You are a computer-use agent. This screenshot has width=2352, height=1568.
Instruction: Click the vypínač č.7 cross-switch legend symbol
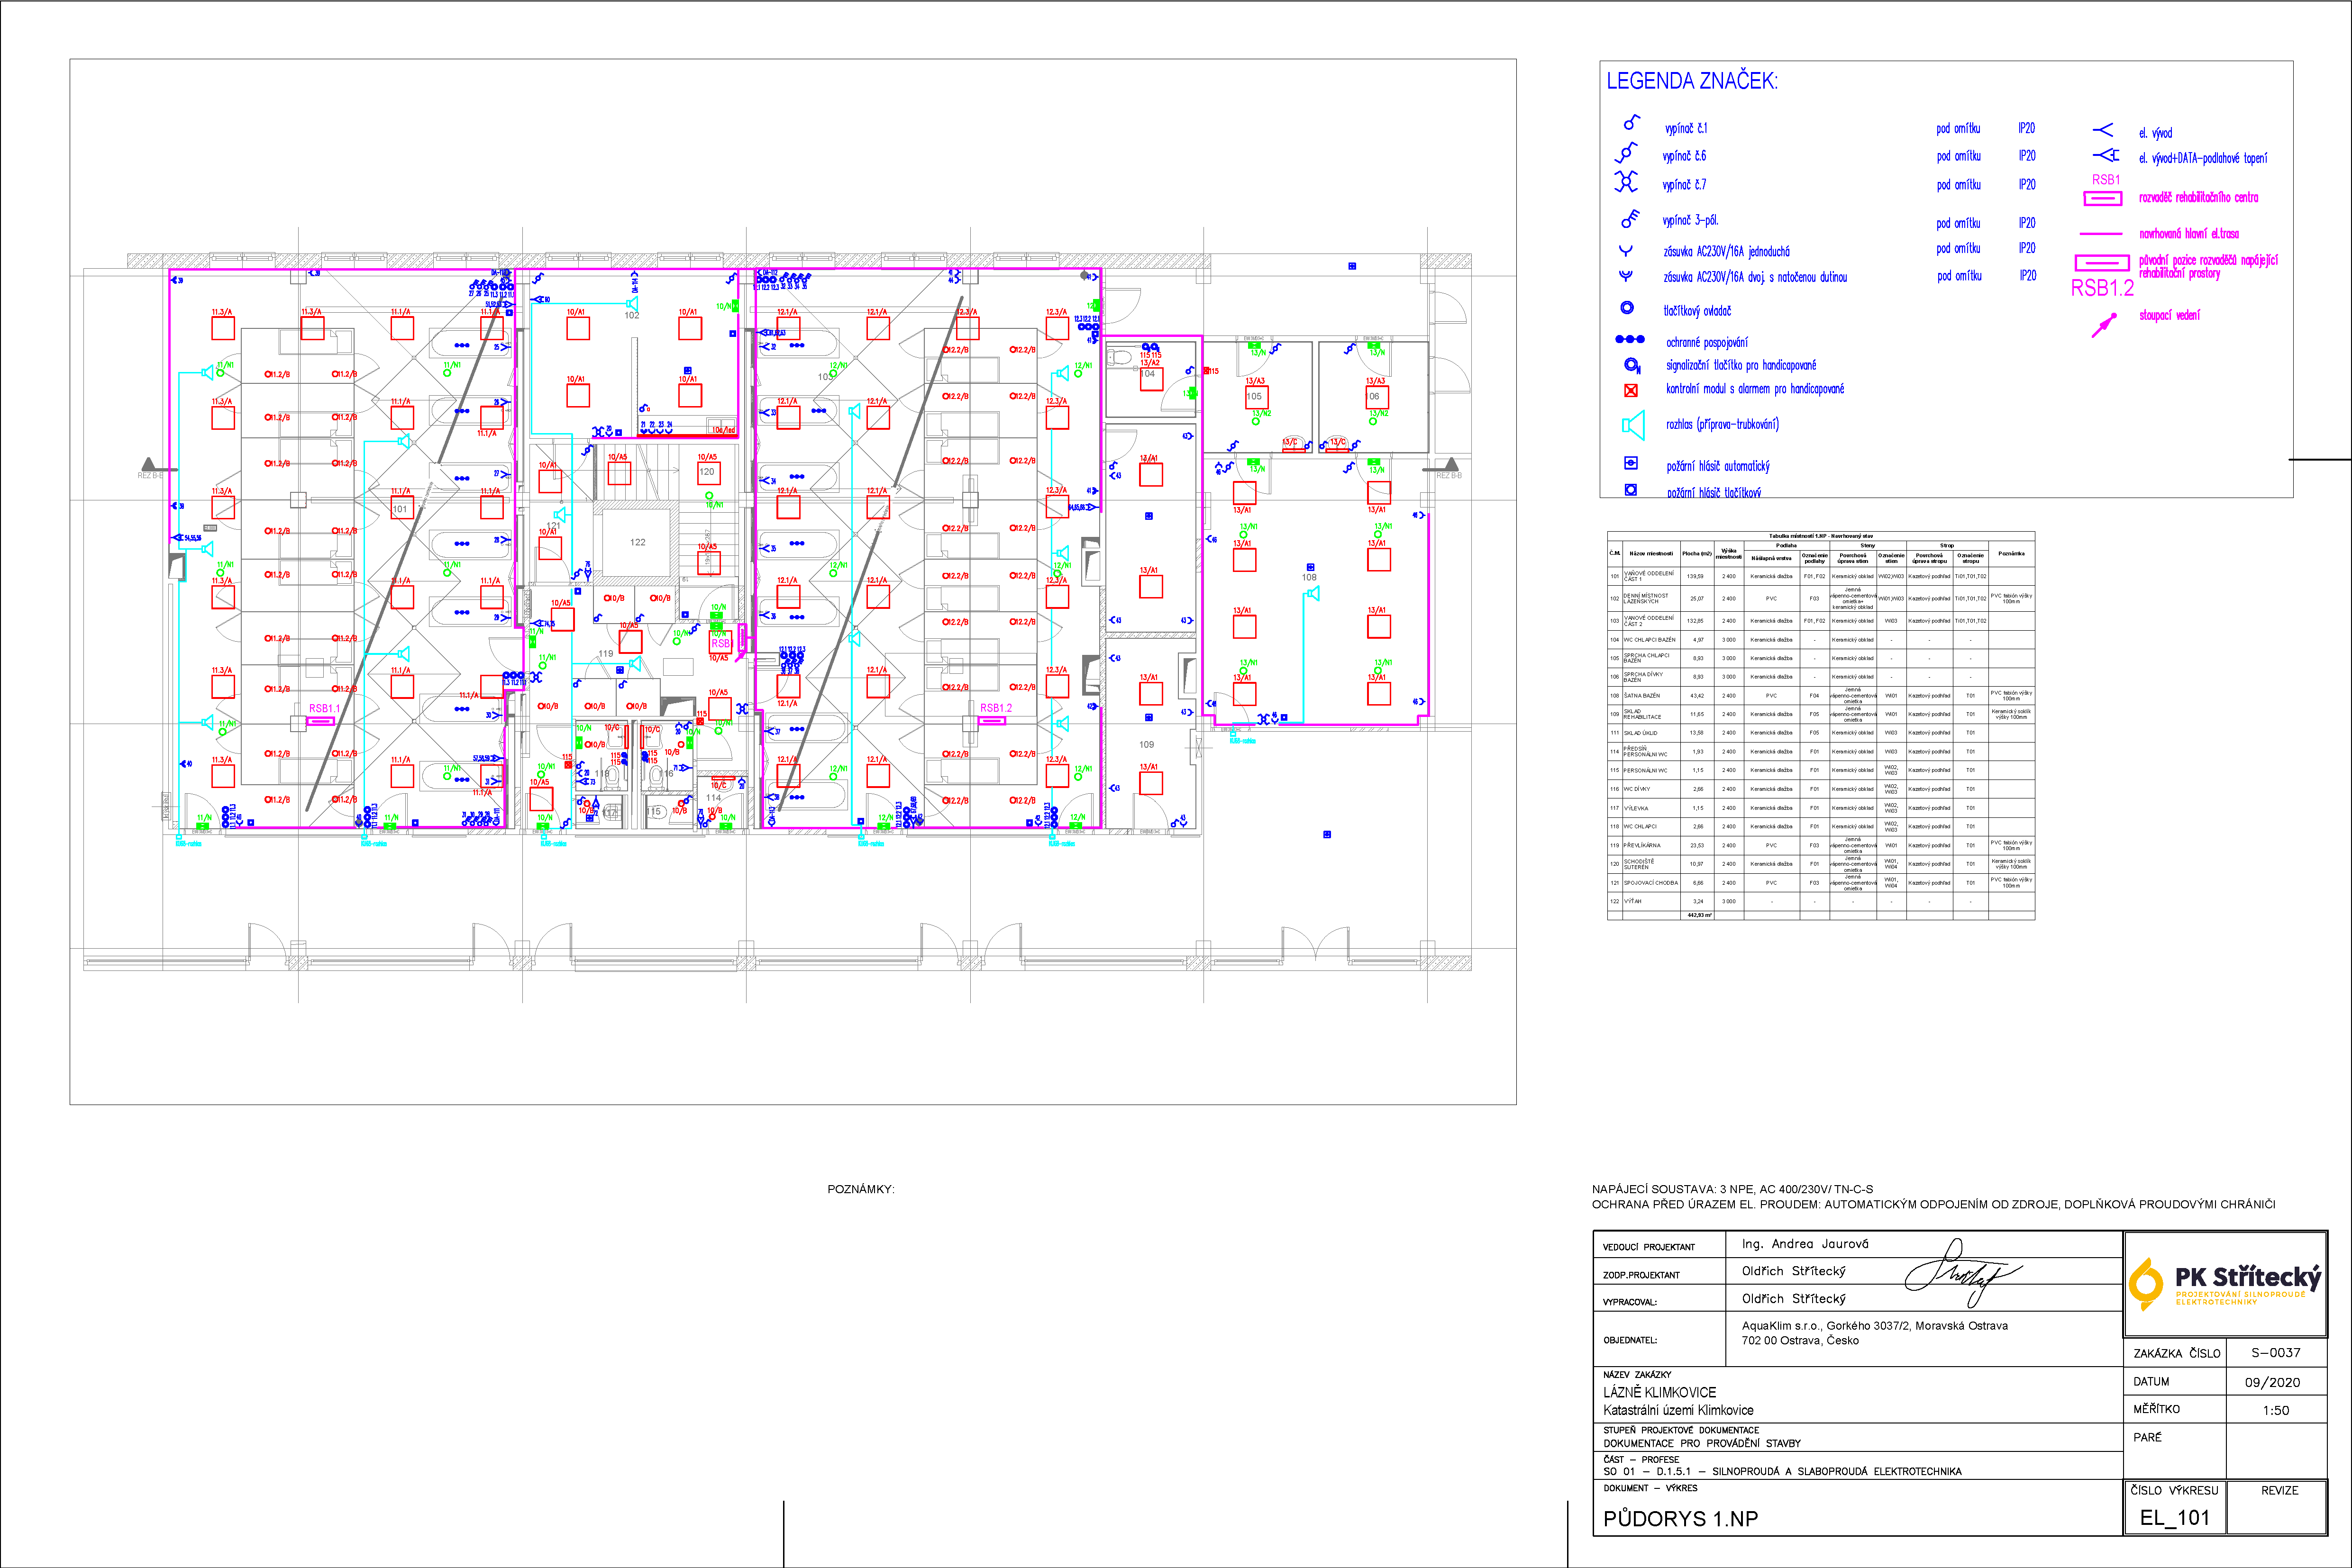coord(1627,182)
